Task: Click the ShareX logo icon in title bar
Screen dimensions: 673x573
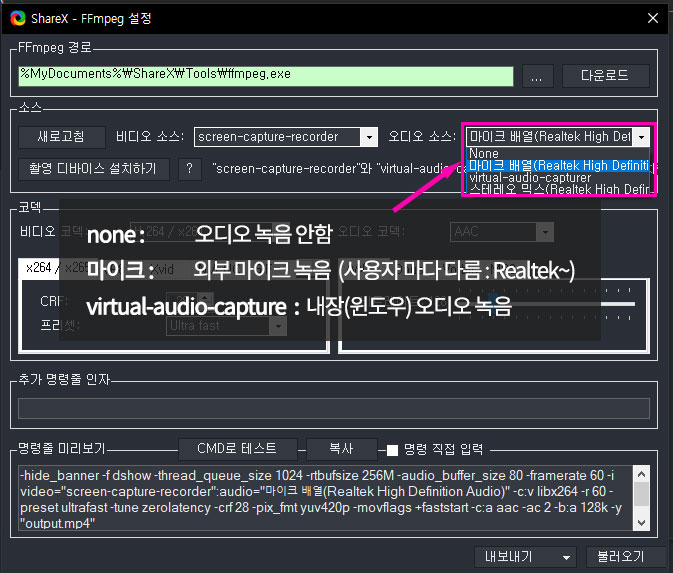Action: [x=18, y=18]
